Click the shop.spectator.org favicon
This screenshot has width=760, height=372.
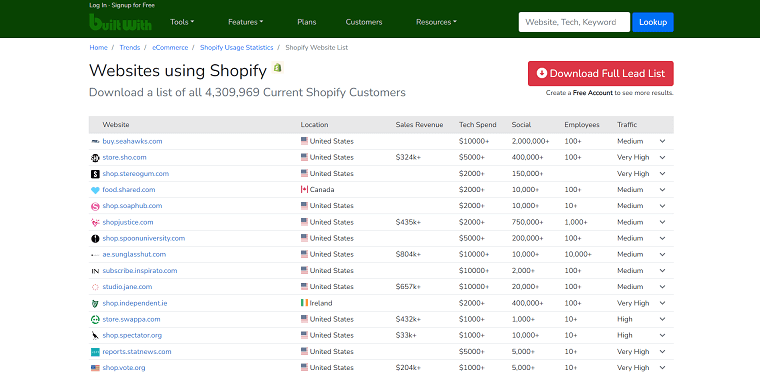pos(95,336)
